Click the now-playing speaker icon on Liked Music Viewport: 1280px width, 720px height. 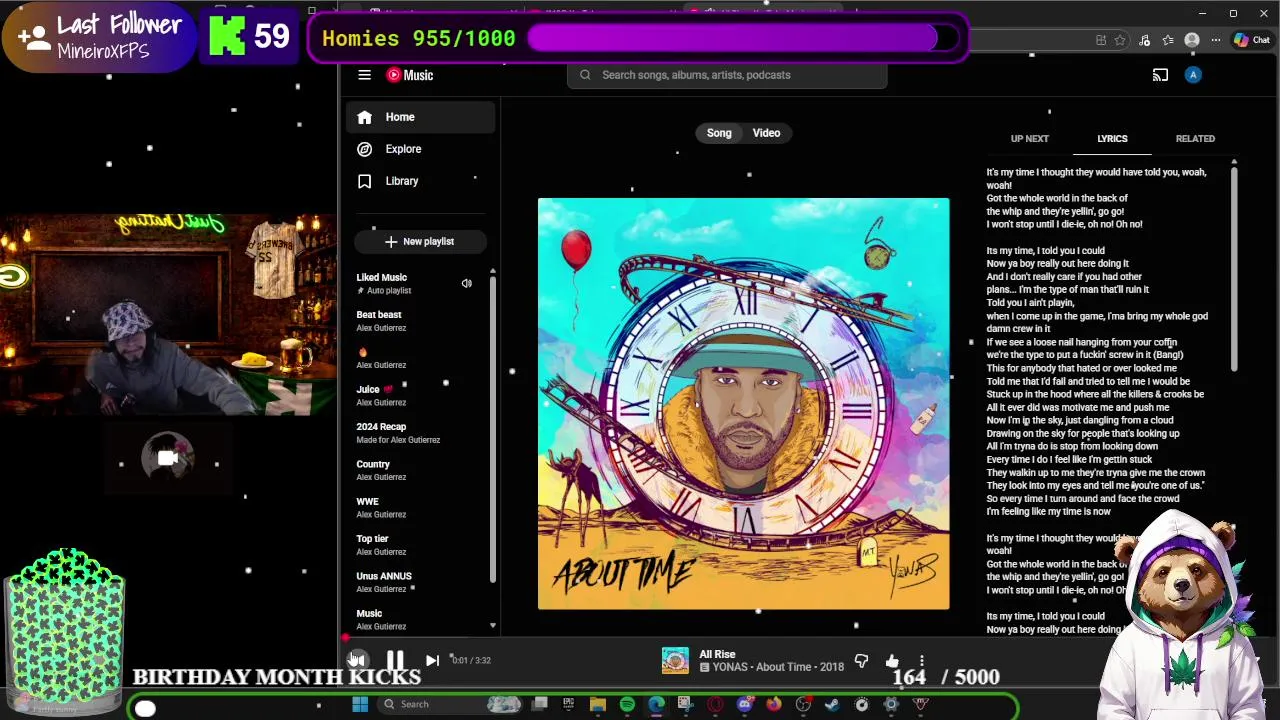tap(466, 283)
